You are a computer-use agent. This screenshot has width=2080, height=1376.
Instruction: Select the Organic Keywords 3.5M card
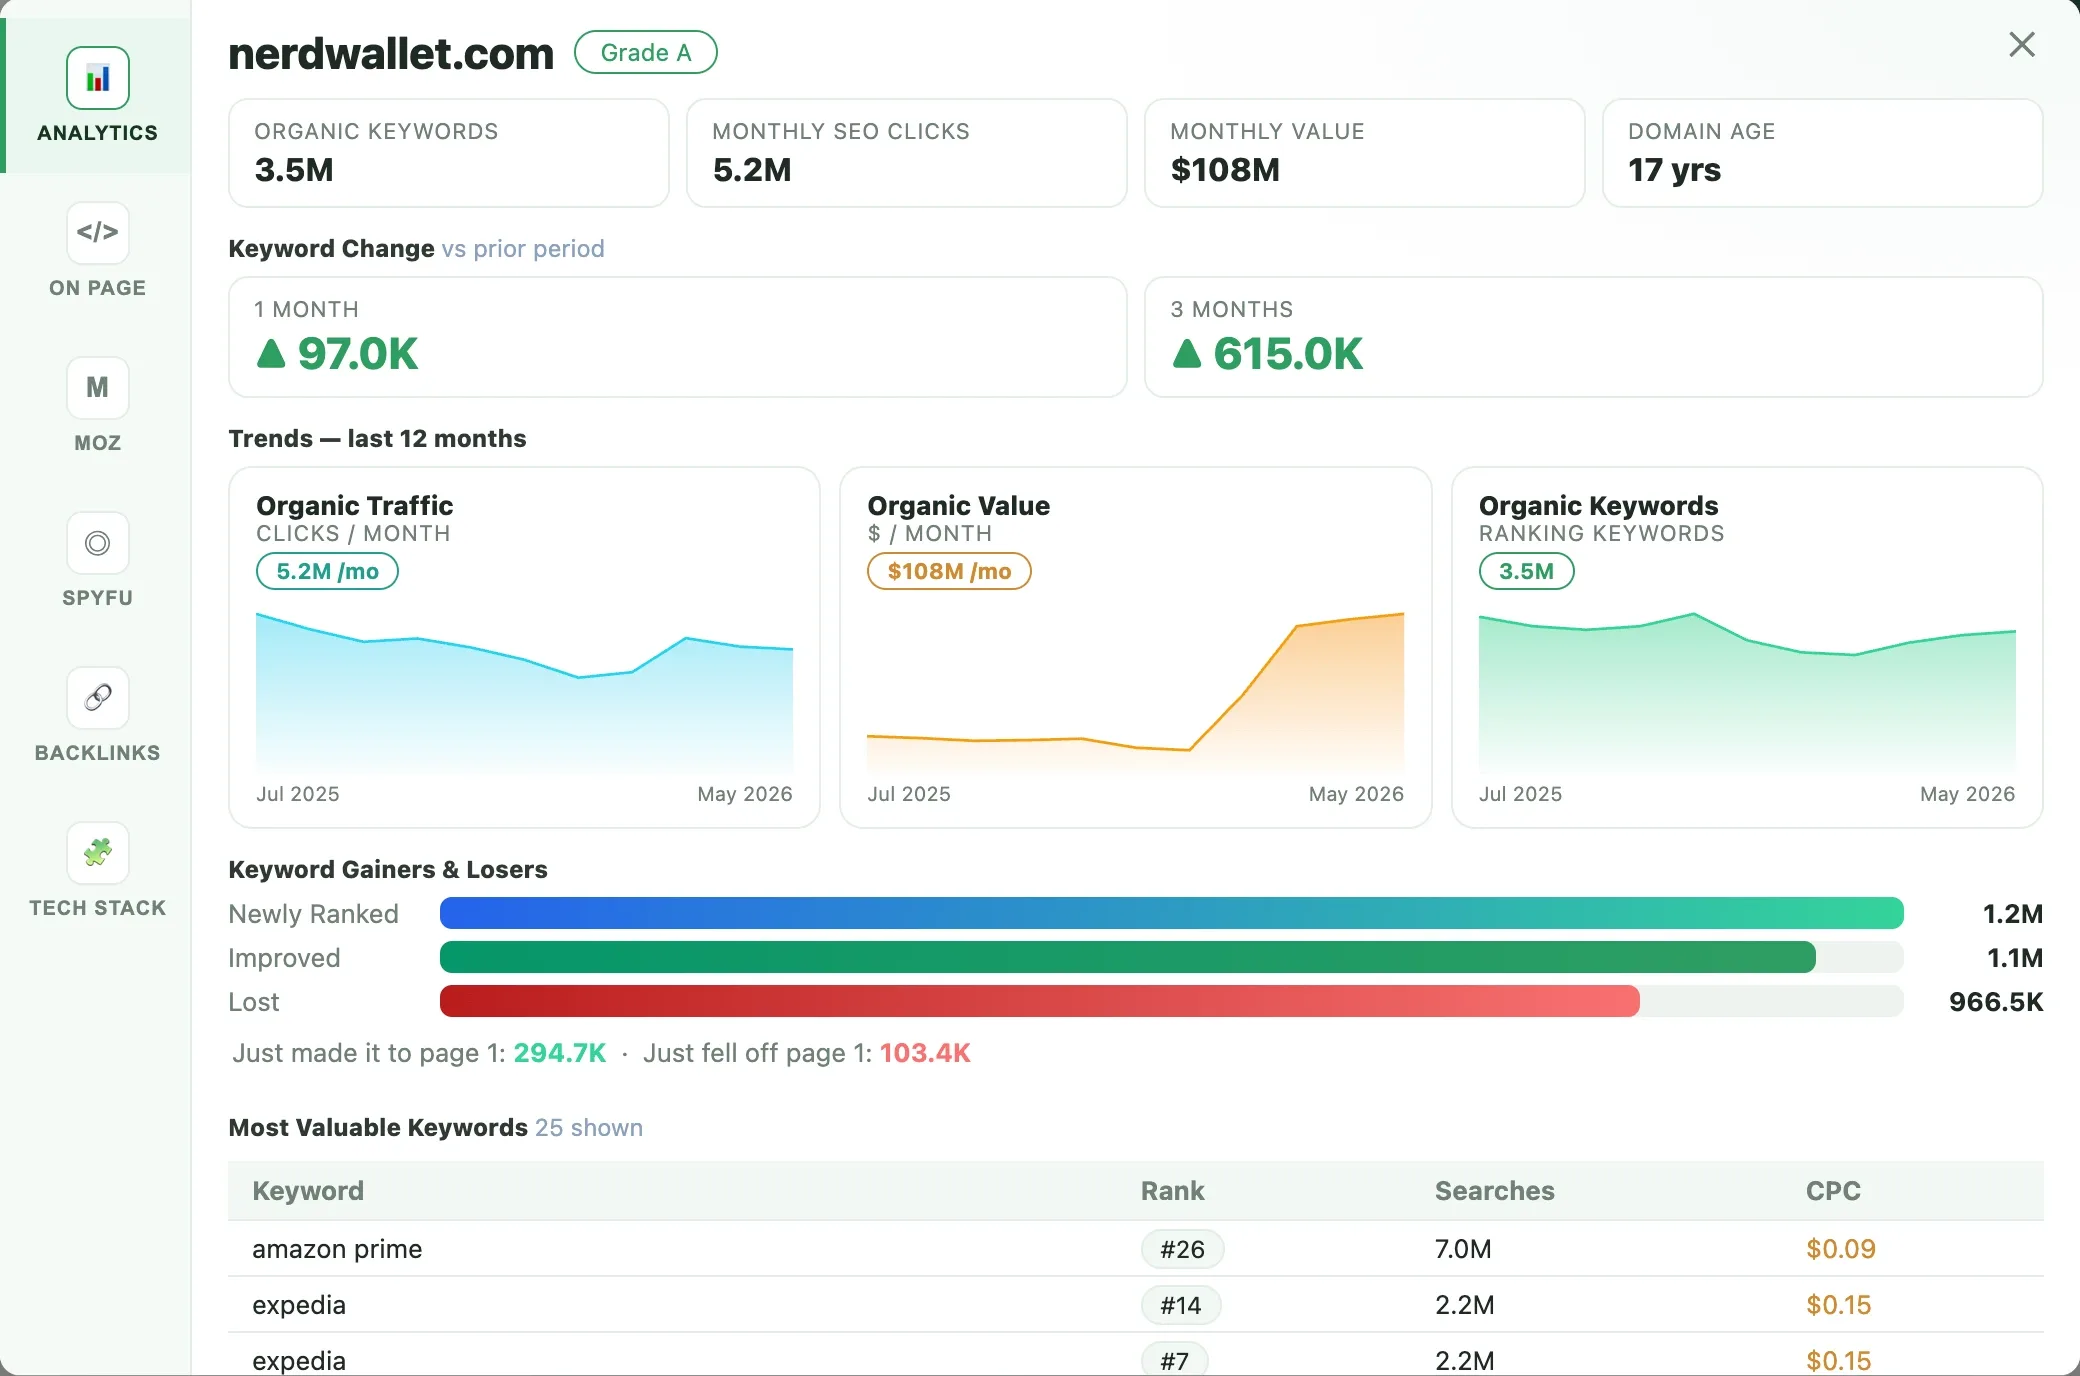[449, 153]
